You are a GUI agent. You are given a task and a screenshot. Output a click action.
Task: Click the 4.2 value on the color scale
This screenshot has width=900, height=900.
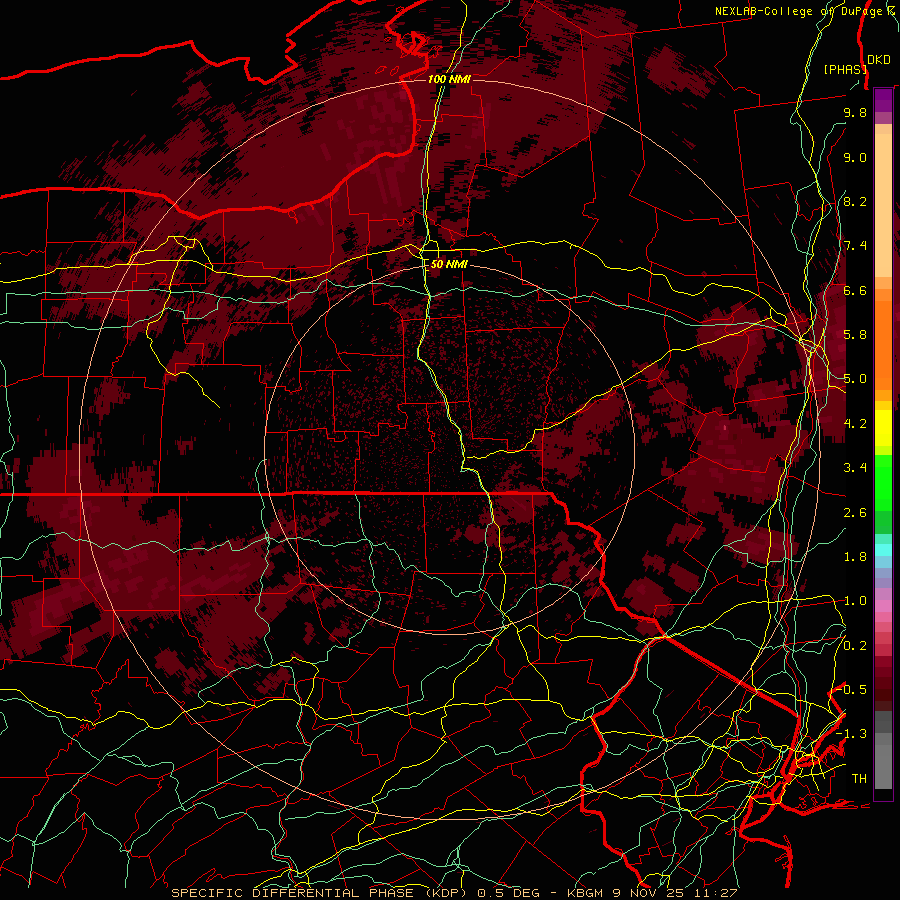(855, 424)
